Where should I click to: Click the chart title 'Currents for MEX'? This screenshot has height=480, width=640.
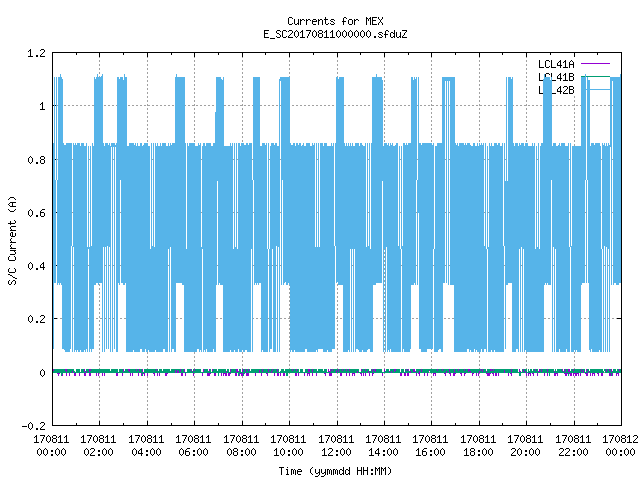[335, 21]
